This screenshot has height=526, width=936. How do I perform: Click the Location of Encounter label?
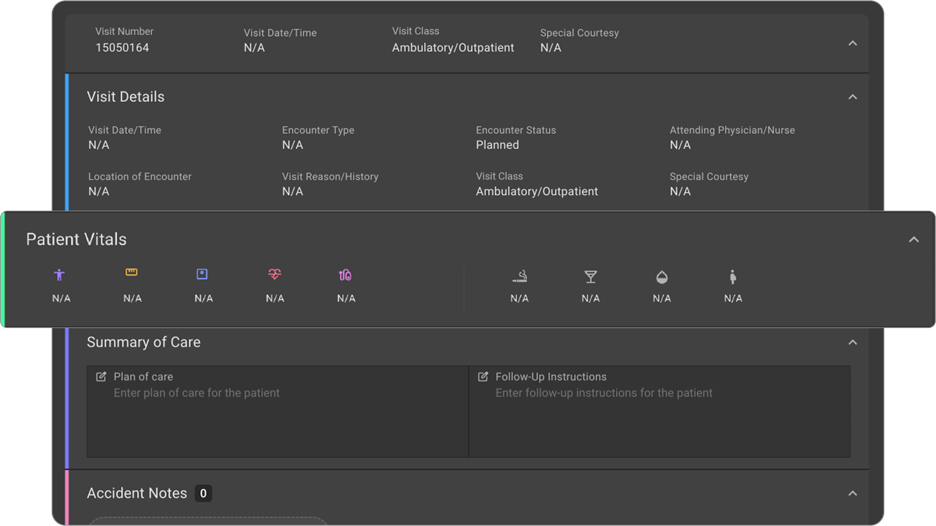pos(140,177)
